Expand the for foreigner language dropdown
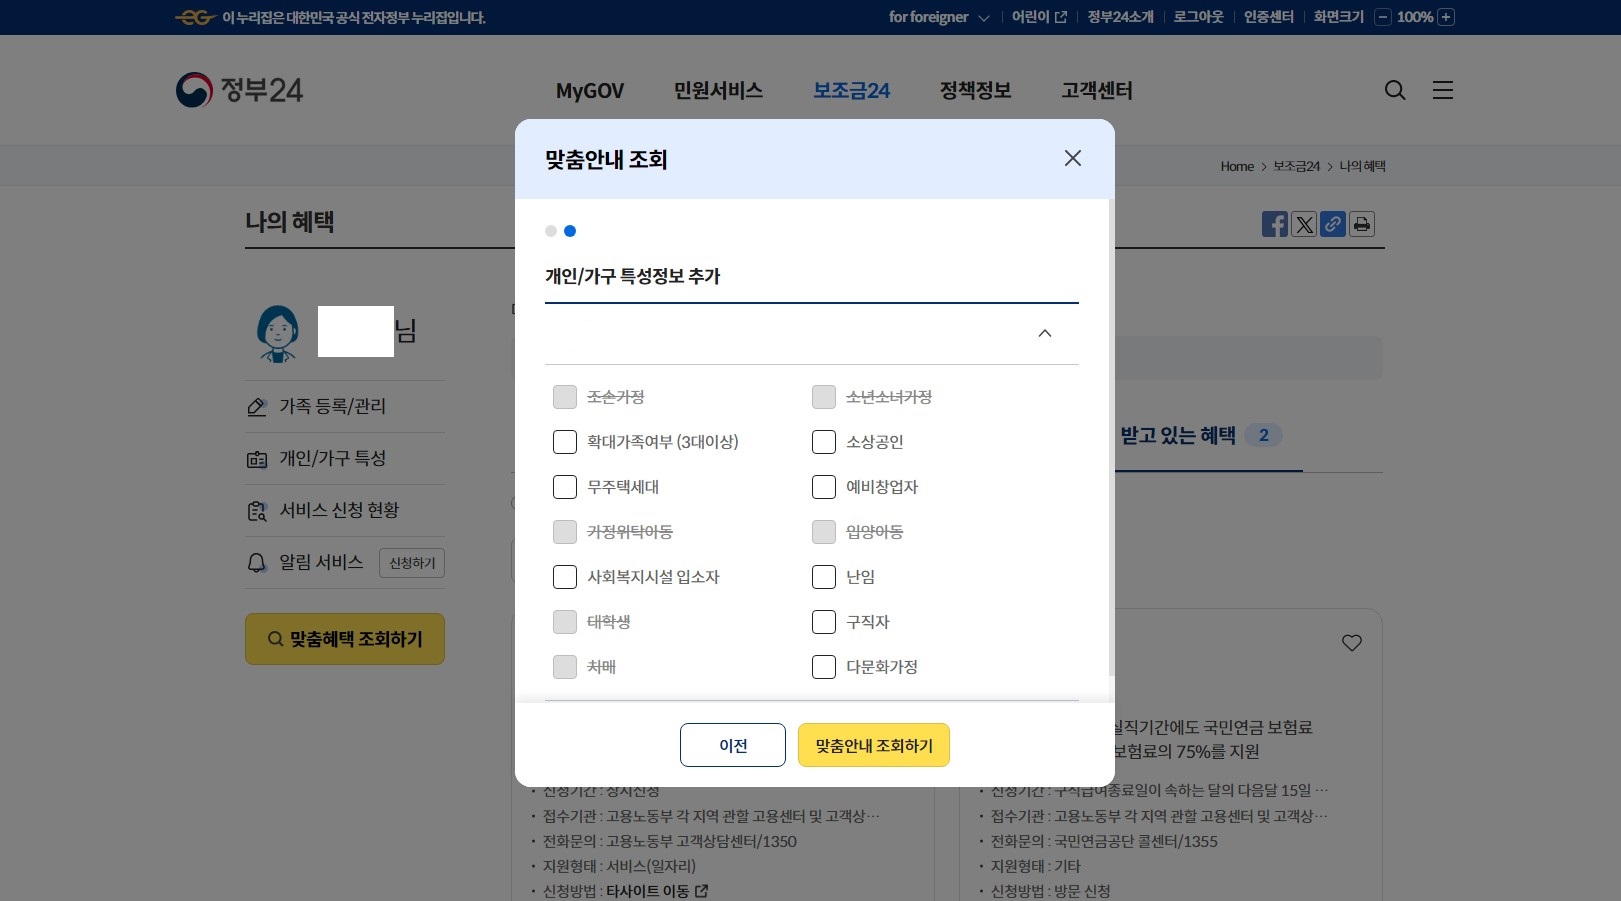Image resolution: width=1621 pixels, height=901 pixels. pyautogui.click(x=936, y=17)
